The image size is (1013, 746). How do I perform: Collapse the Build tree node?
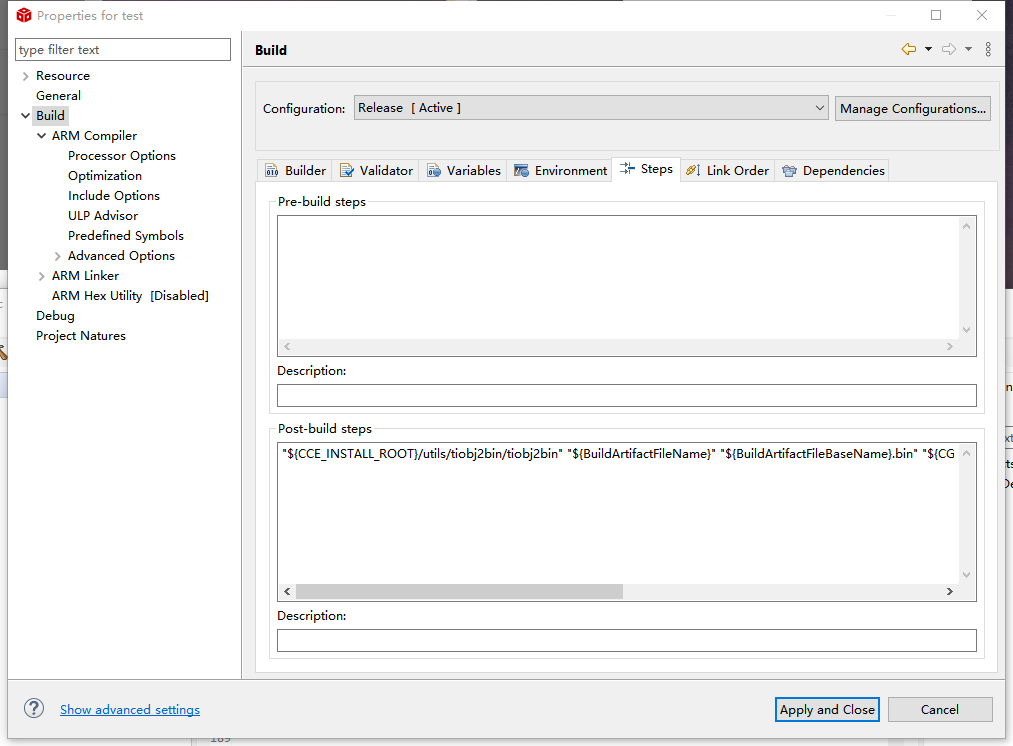tap(25, 116)
